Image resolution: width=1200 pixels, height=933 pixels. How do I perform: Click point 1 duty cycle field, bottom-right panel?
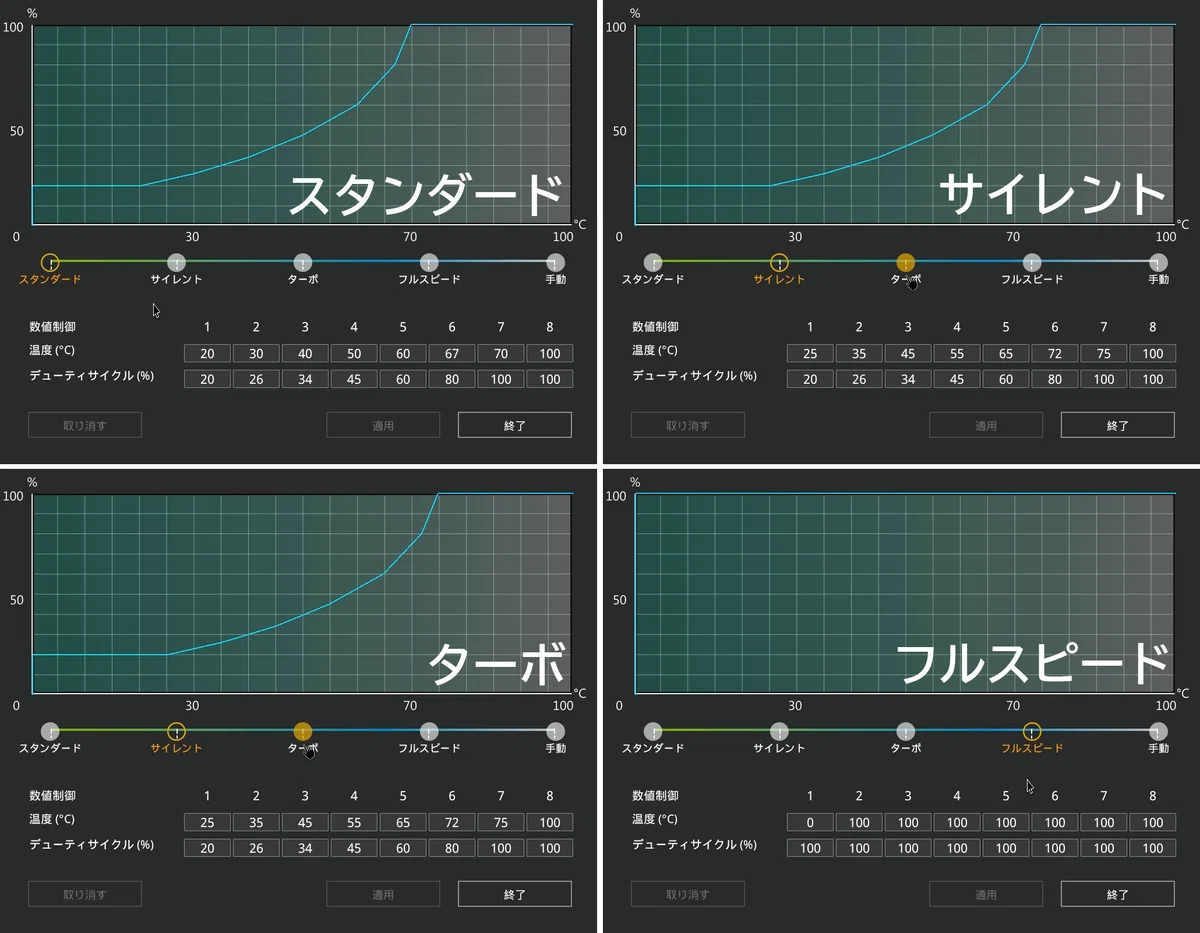click(x=810, y=848)
